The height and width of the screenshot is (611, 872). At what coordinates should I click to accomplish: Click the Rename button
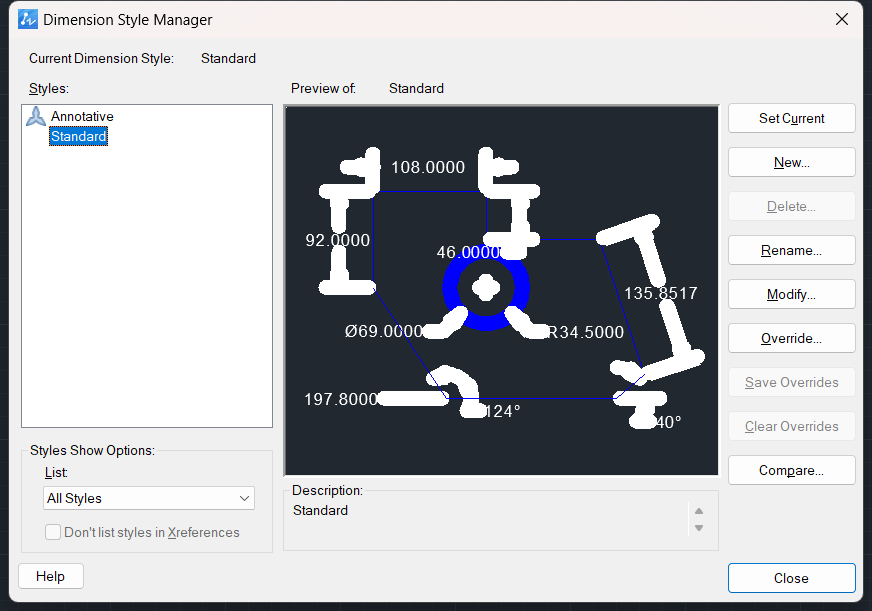[x=791, y=250]
